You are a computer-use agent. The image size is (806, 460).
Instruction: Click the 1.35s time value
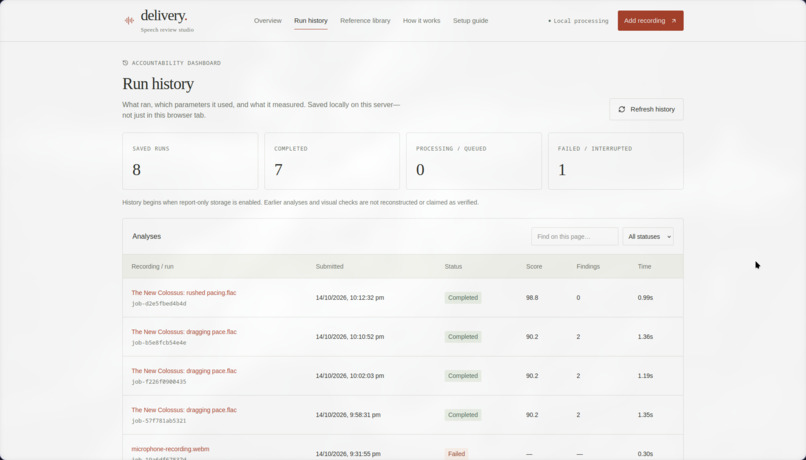click(x=645, y=415)
